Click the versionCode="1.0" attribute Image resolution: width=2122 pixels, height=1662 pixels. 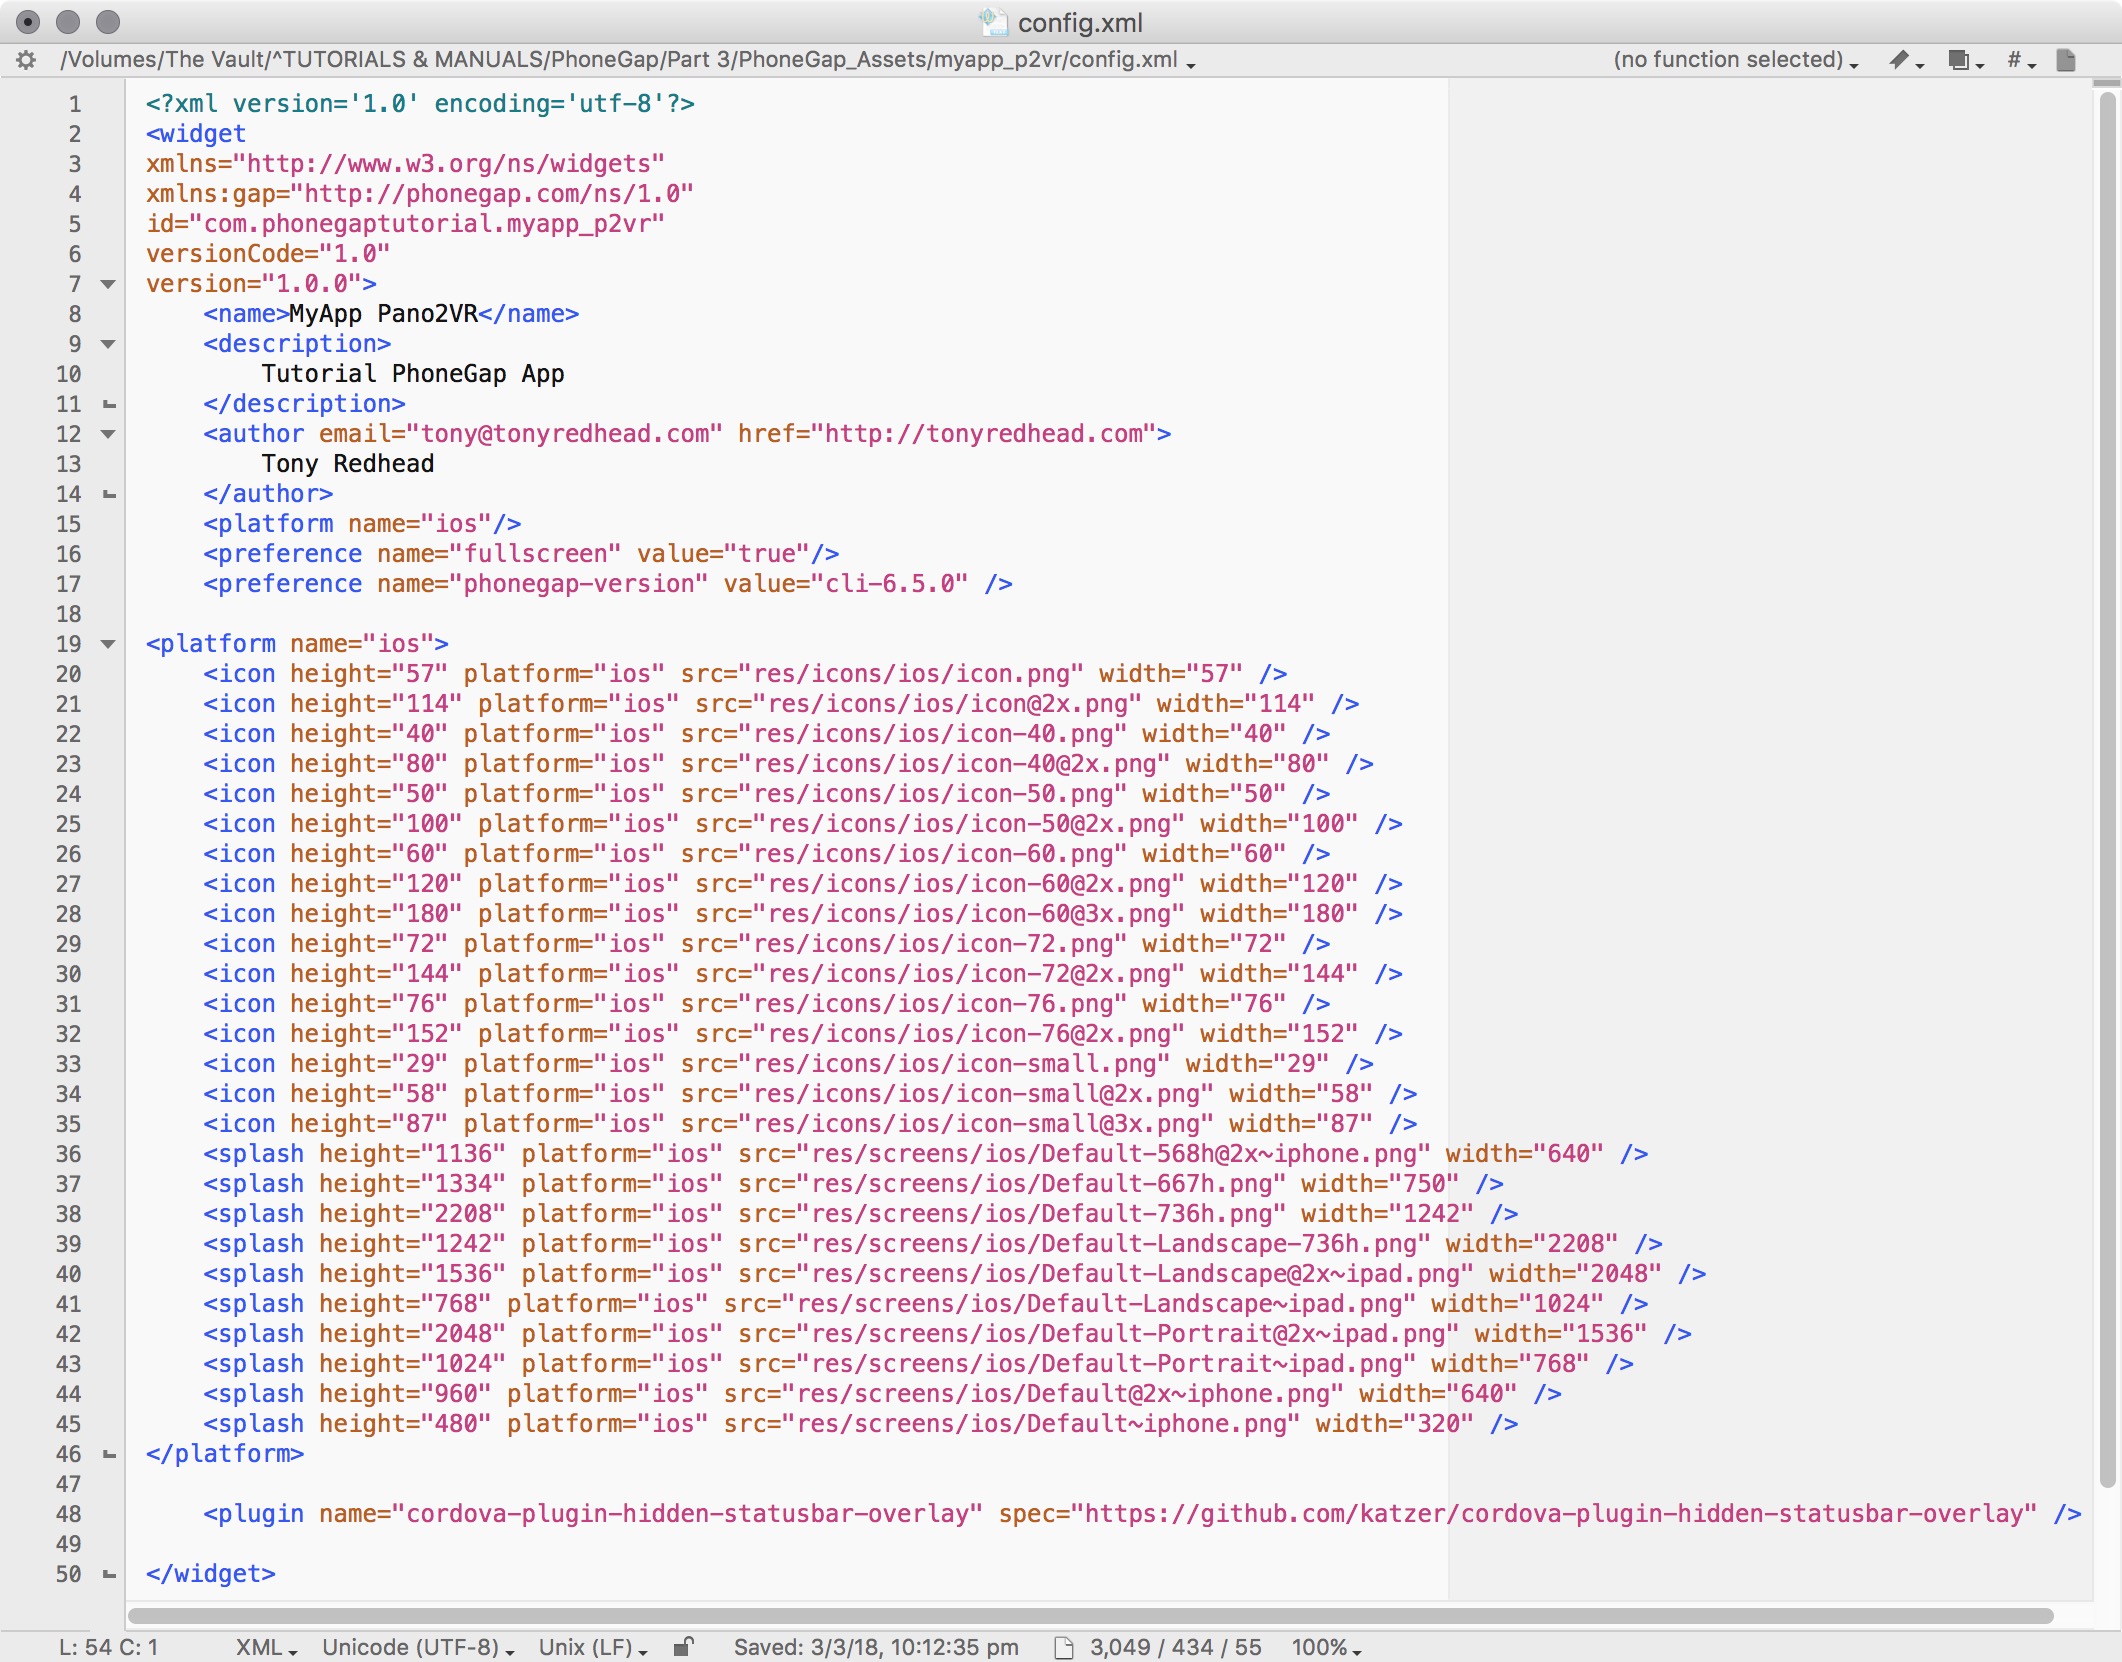point(268,254)
